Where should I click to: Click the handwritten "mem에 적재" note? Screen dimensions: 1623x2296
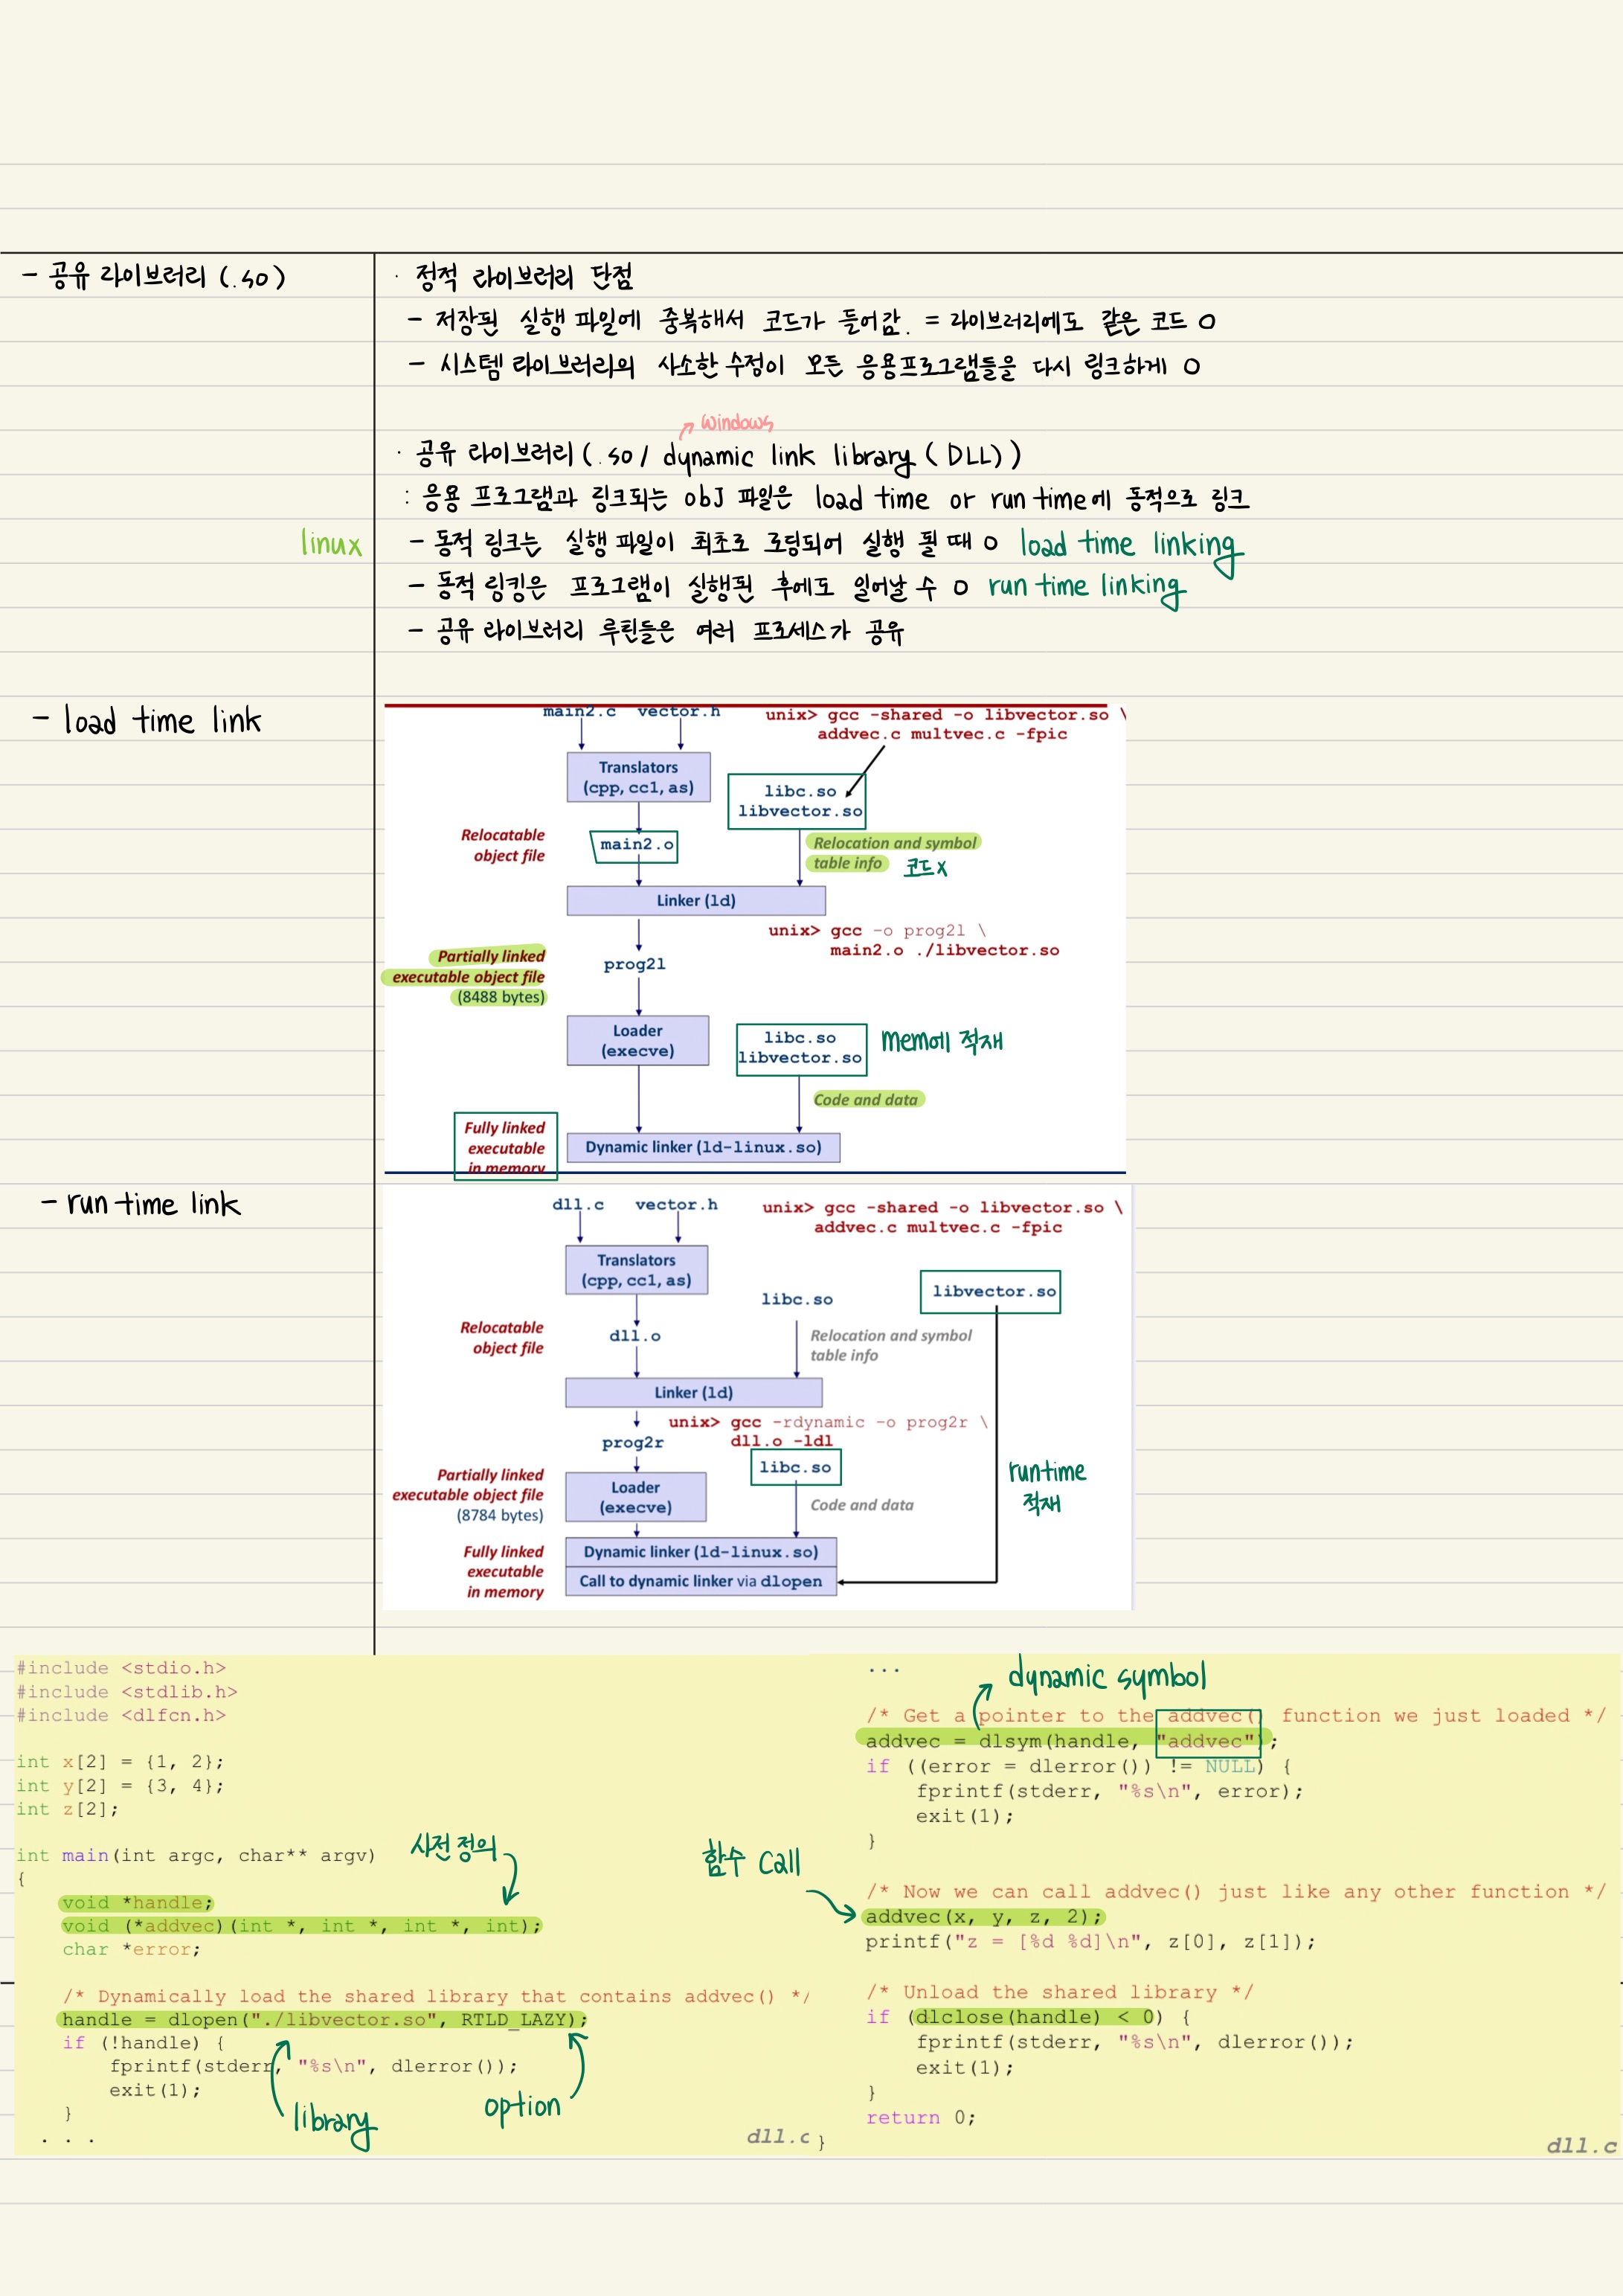[941, 1041]
